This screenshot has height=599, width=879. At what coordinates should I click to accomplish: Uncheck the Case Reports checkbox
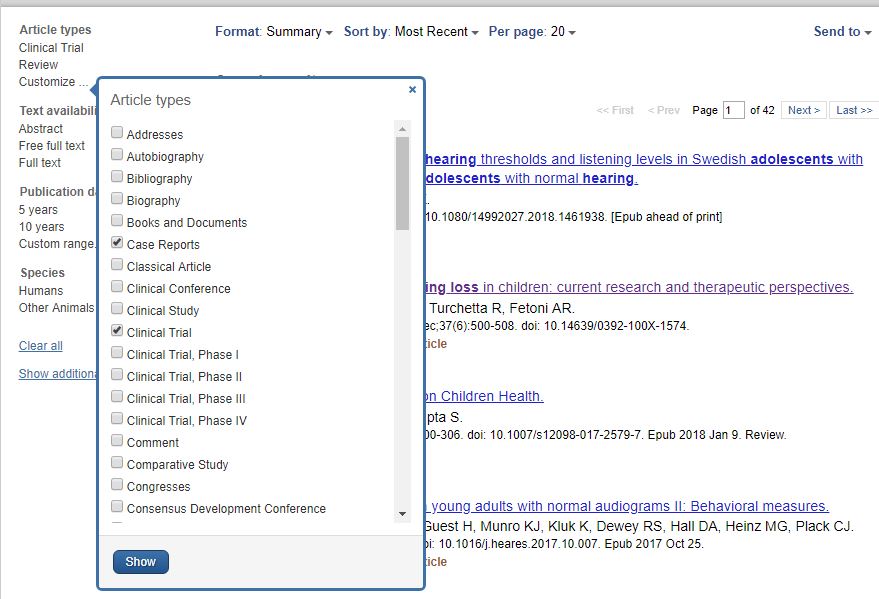[117, 242]
